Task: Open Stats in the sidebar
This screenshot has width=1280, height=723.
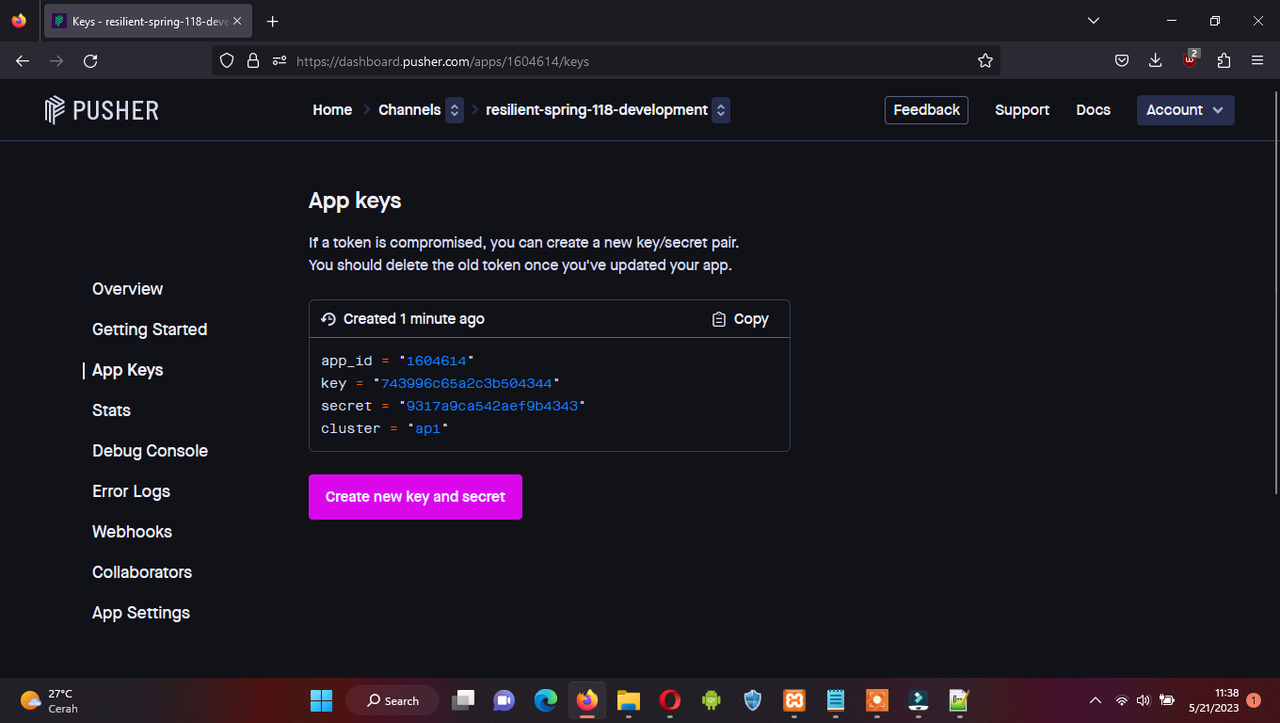Action: point(111,410)
